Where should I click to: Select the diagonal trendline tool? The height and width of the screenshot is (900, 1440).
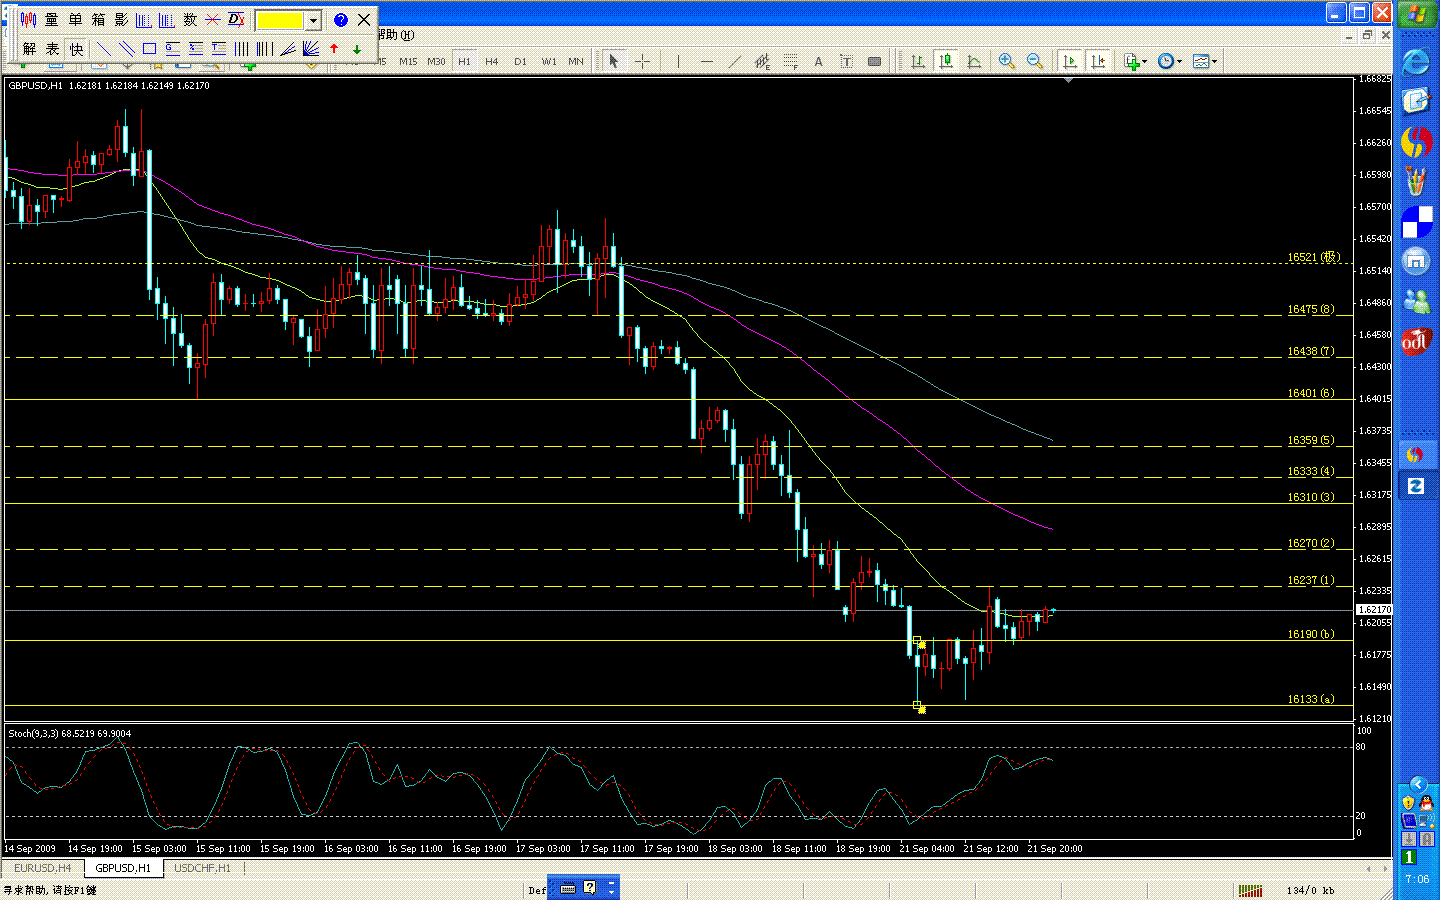click(735, 61)
